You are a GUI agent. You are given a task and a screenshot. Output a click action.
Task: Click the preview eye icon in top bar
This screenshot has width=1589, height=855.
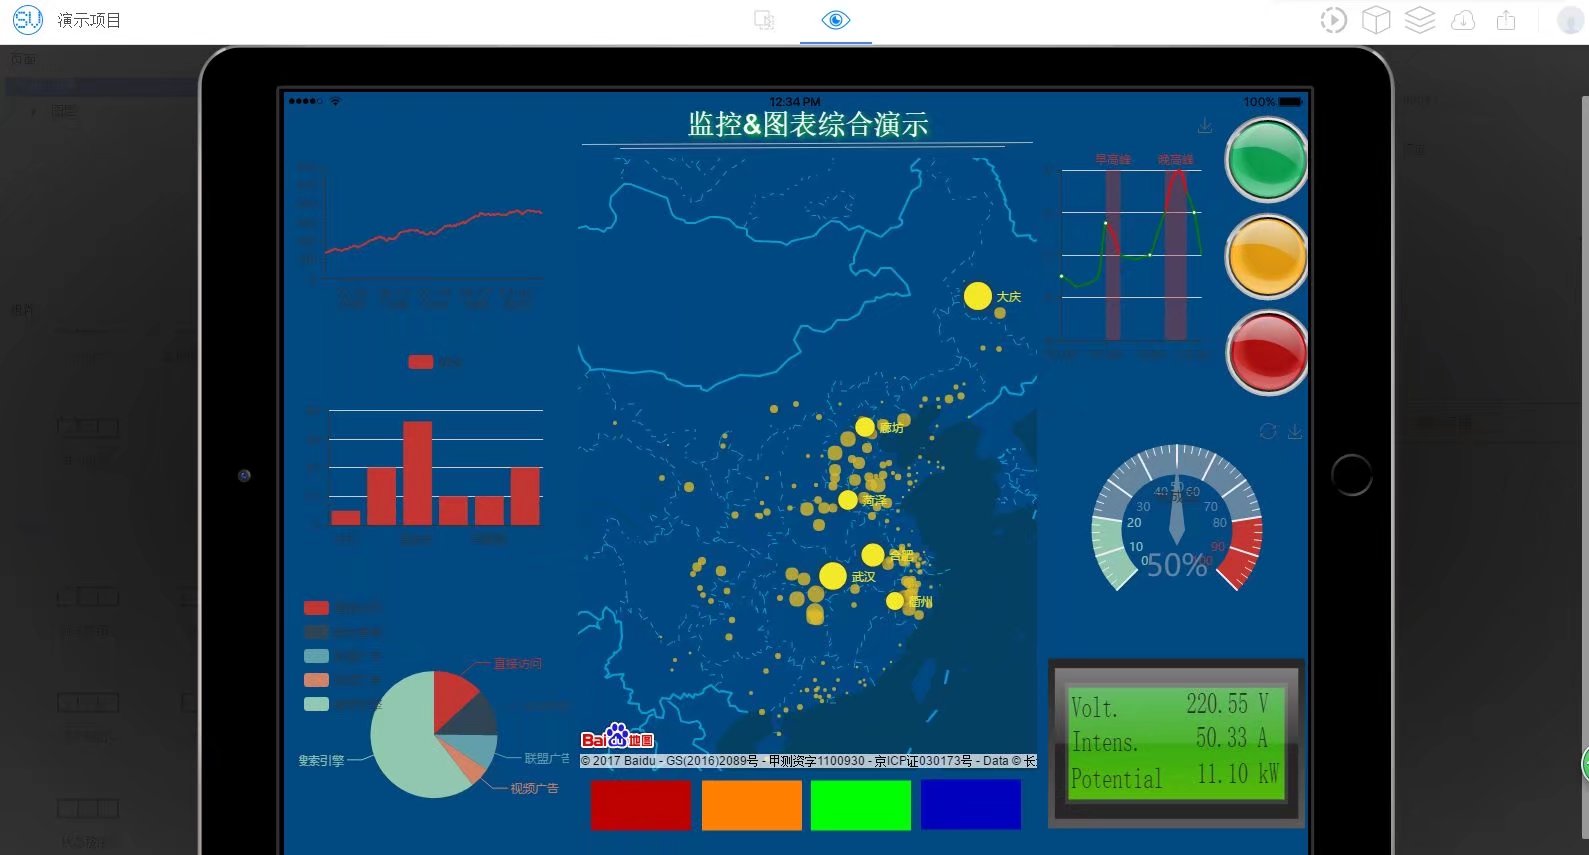[835, 20]
